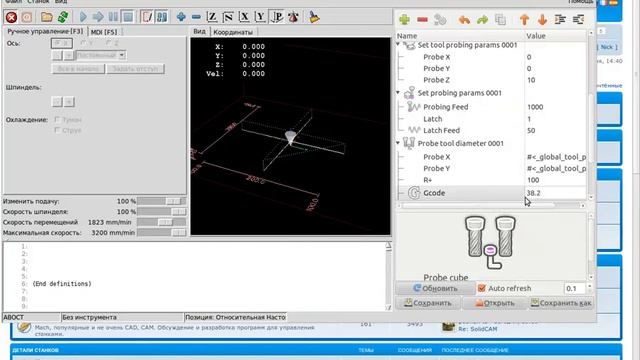Screen dimensions: 640x360
Task: Toggle optional pause icon
Action: (x=162, y=17)
